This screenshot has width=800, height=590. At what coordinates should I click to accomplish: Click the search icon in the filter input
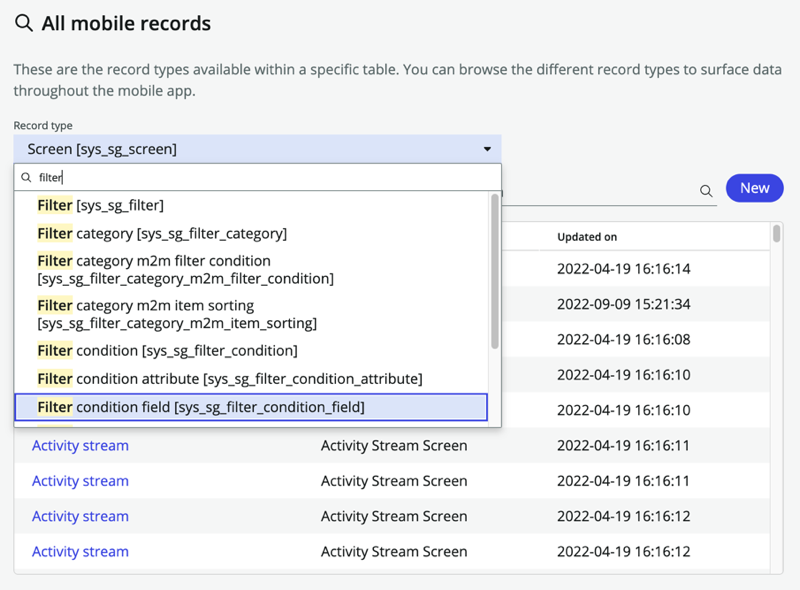pyautogui.click(x=26, y=177)
